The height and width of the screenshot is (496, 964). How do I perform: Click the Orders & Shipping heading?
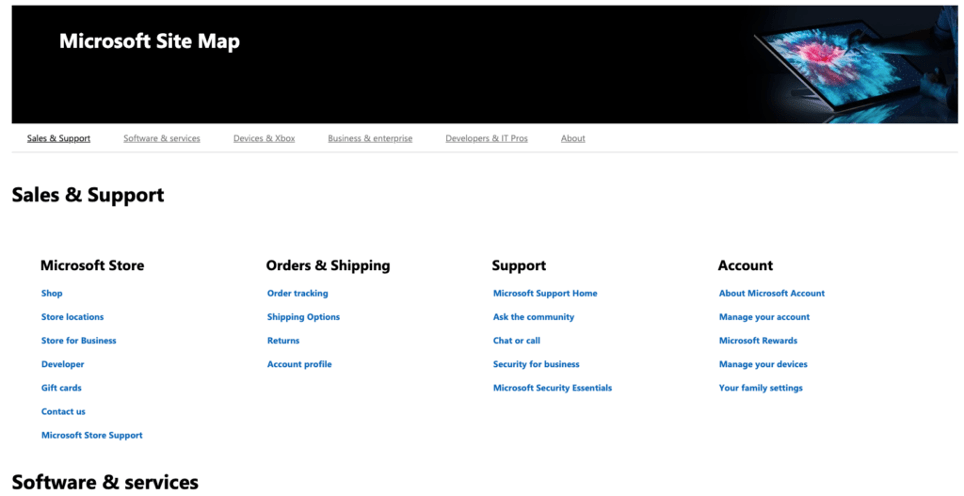click(x=328, y=266)
